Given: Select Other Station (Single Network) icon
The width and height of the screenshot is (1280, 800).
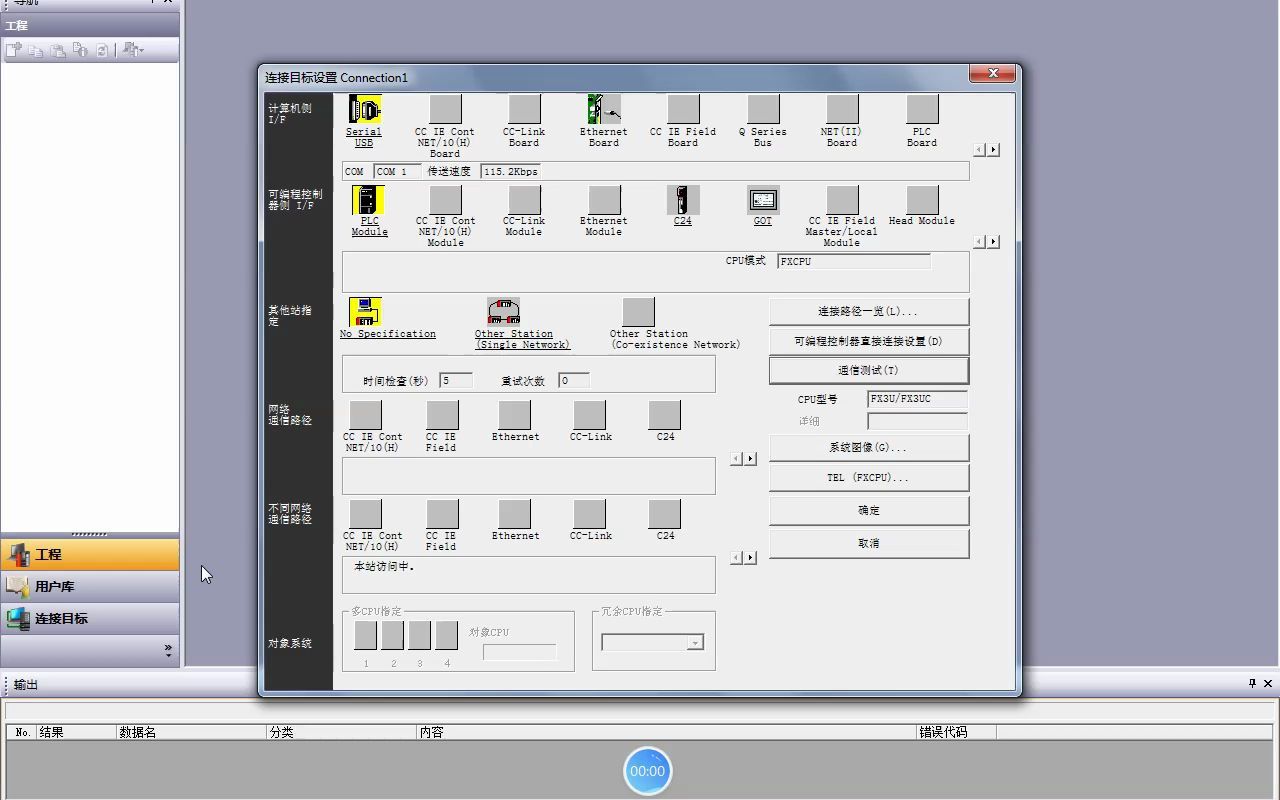Looking at the screenshot, I should (503, 311).
